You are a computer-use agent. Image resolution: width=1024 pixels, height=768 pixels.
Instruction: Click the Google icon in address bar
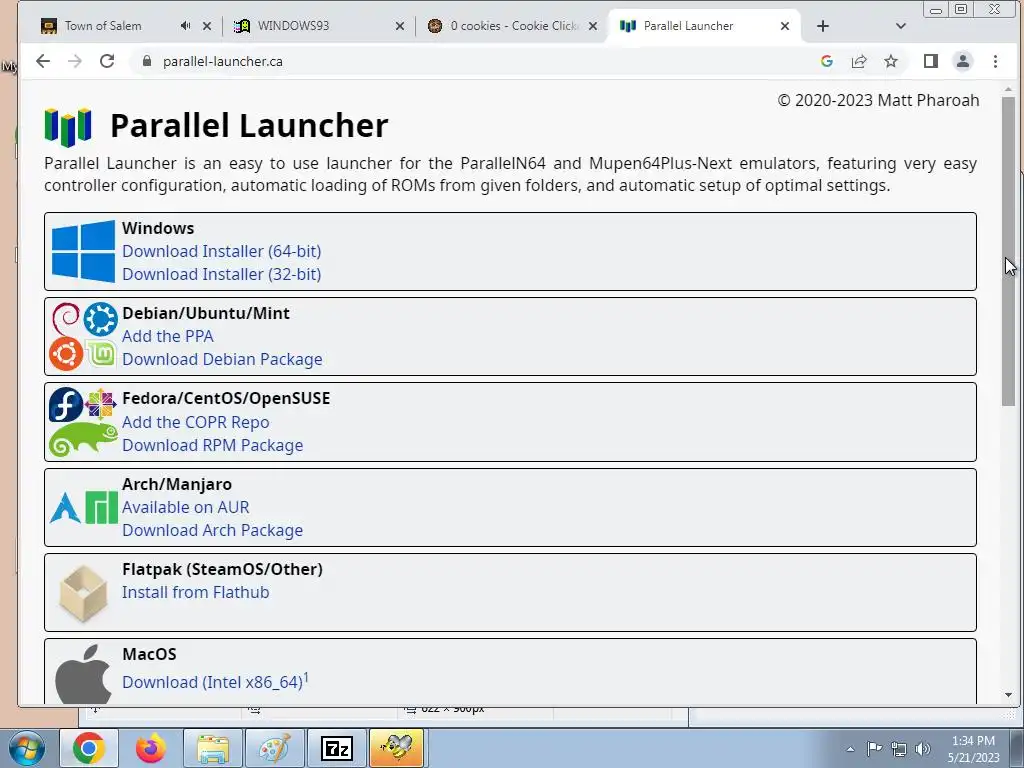point(827,61)
